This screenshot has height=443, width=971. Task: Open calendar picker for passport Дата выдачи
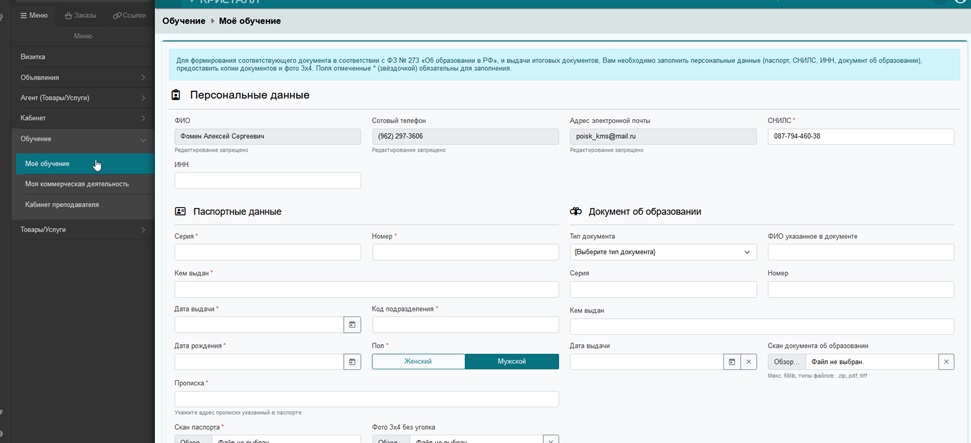352,325
